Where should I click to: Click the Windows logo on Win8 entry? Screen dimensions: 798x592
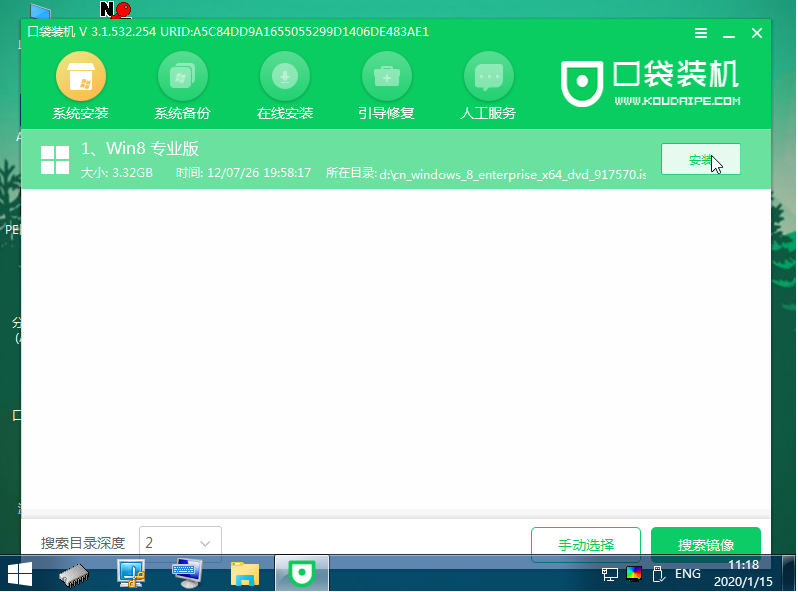point(54,160)
